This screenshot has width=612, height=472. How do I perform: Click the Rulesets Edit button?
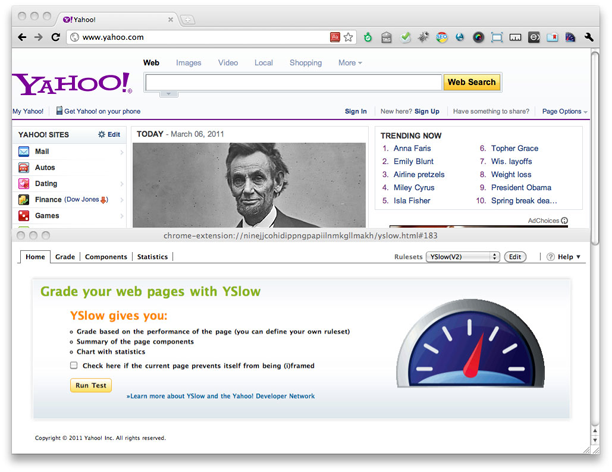click(x=515, y=256)
